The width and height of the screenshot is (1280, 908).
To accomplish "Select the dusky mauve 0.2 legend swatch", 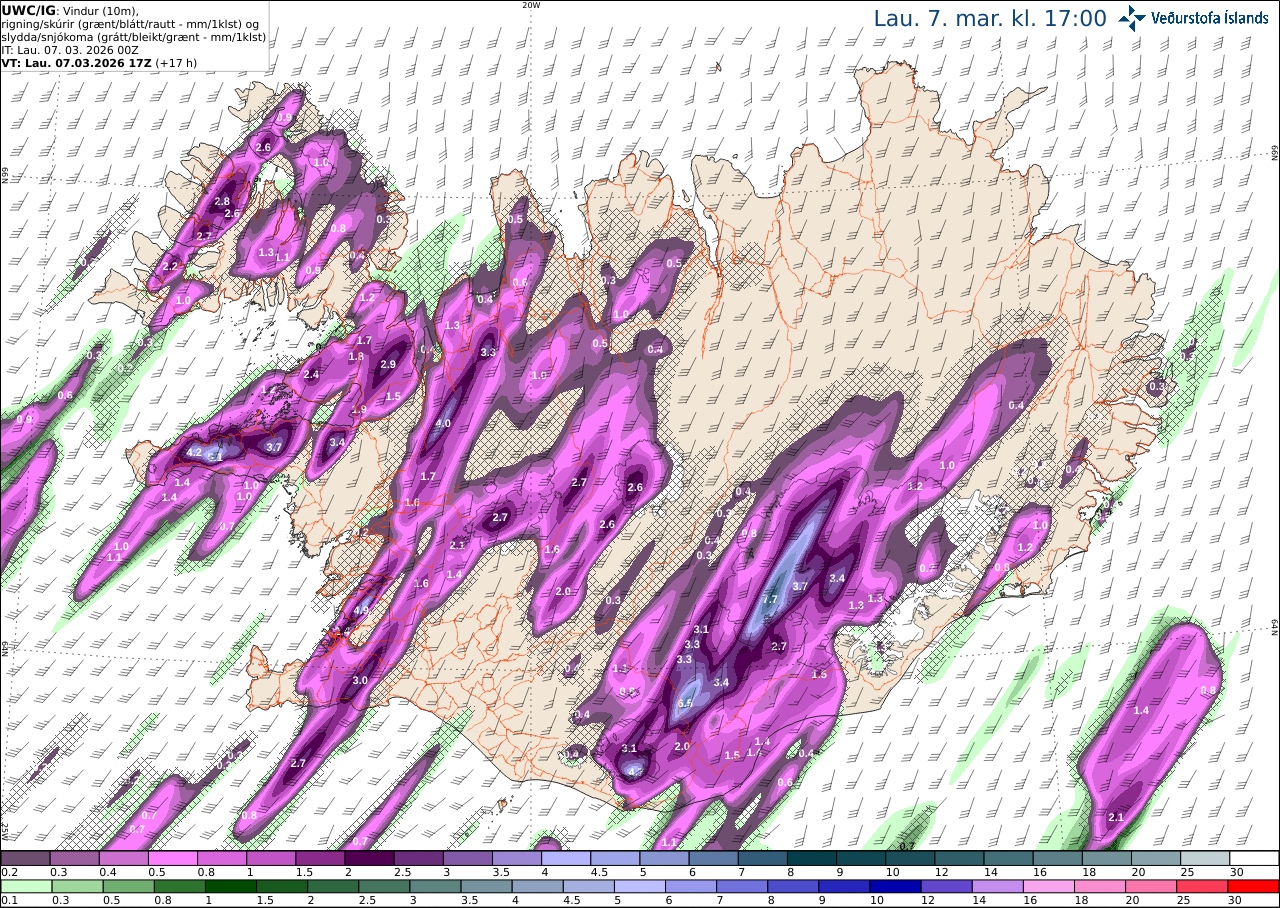I will click(x=25, y=858).
